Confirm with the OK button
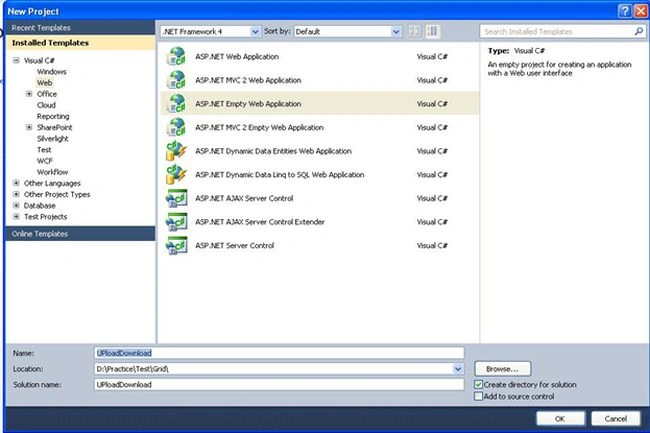This screenshot has height=433, width=650. [560, 418]
